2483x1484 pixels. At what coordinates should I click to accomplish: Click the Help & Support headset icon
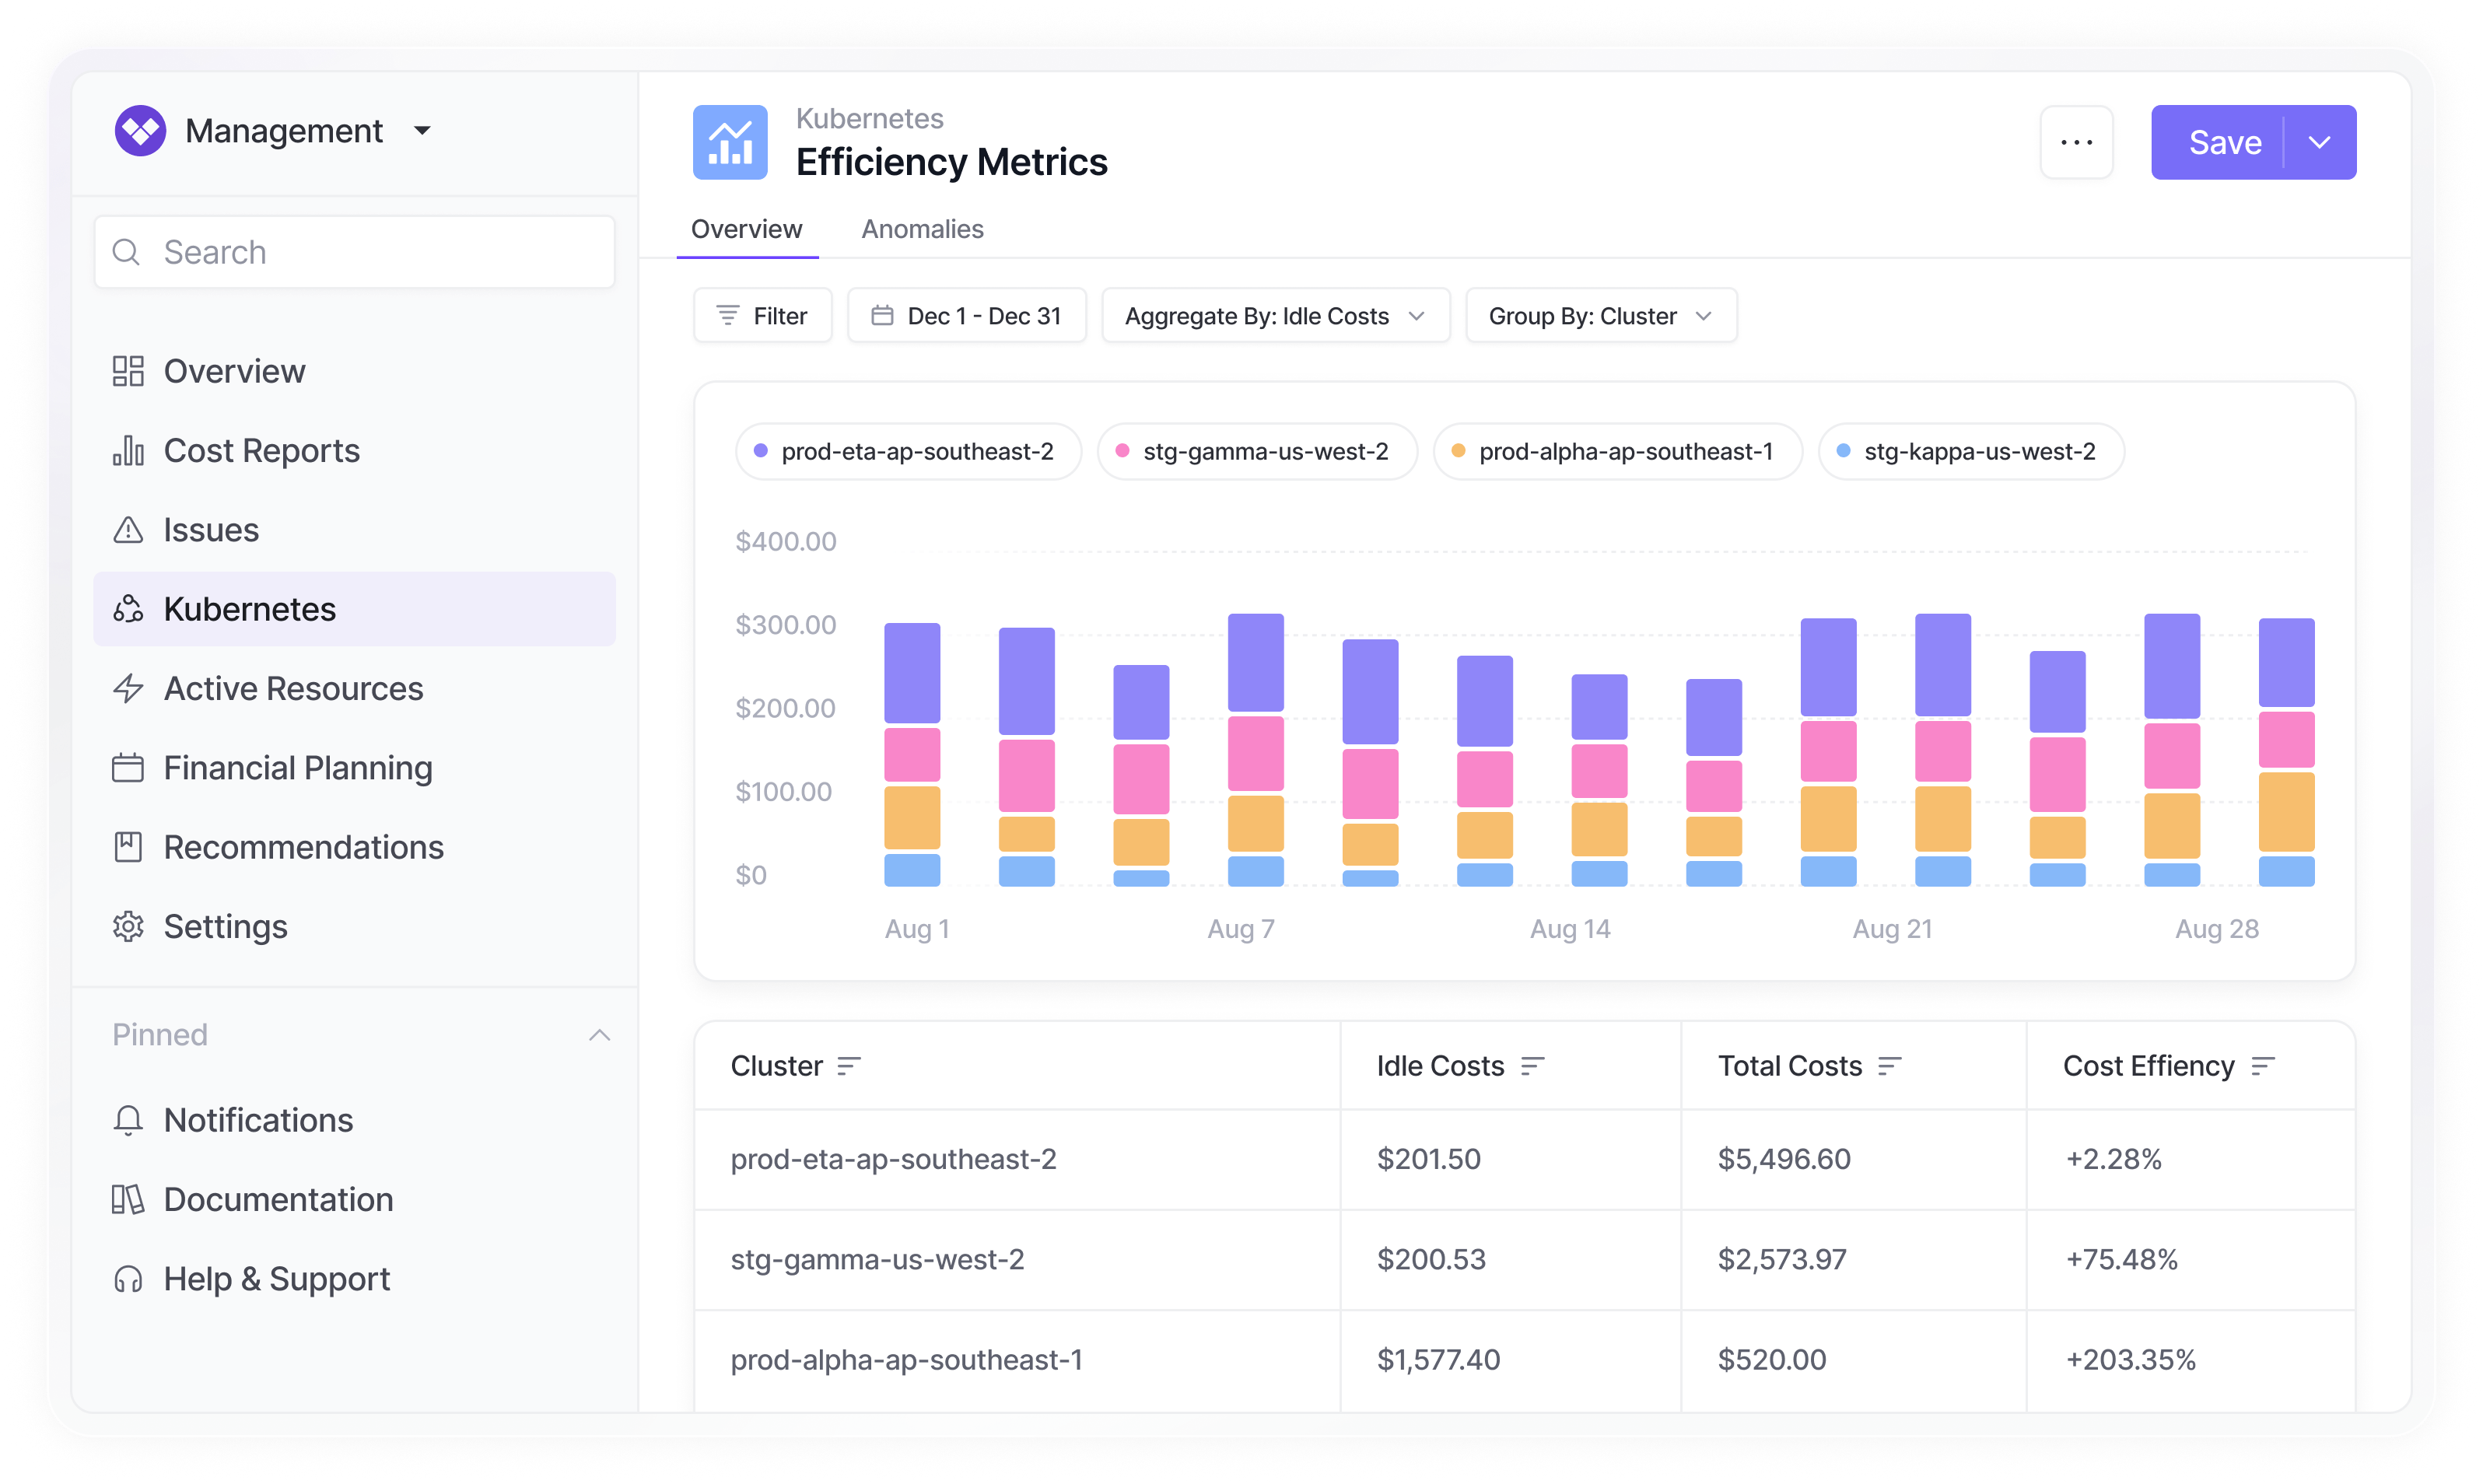(128, 1279)
